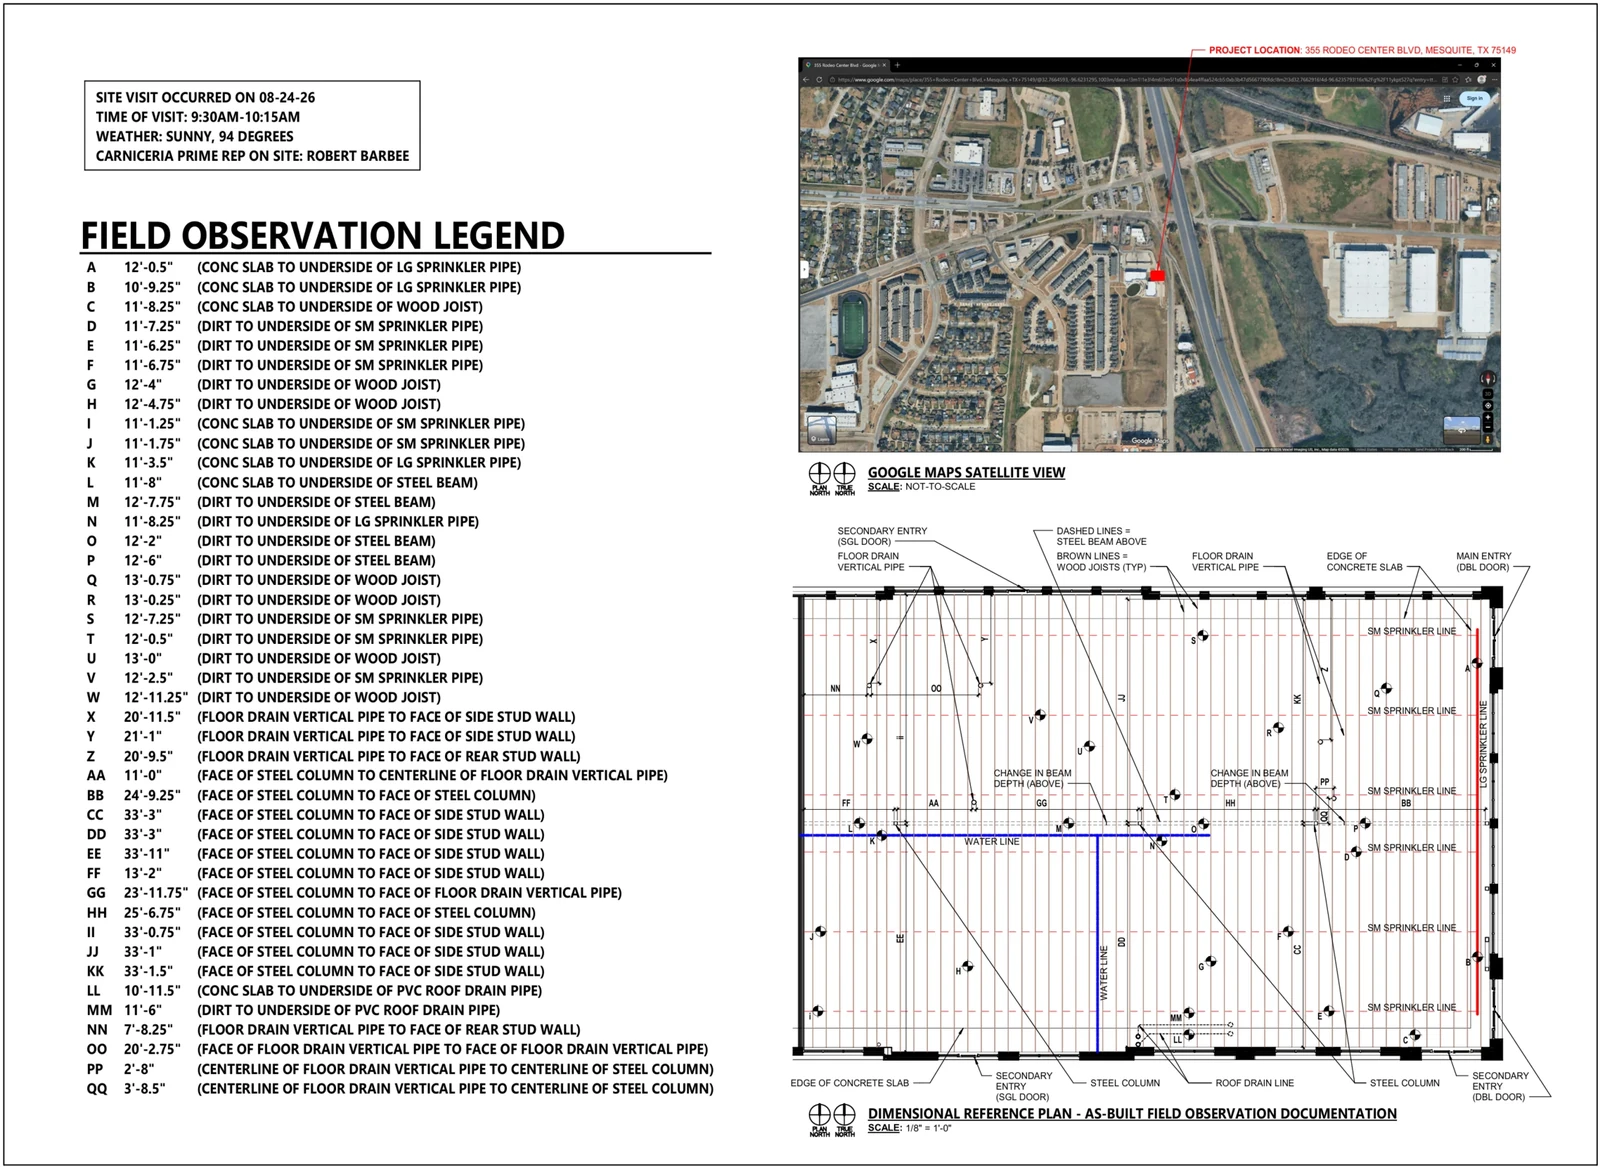Click the compass in the Maps view
The width and height of the screenshot is (1600, 1167).
click(1488, 378)
